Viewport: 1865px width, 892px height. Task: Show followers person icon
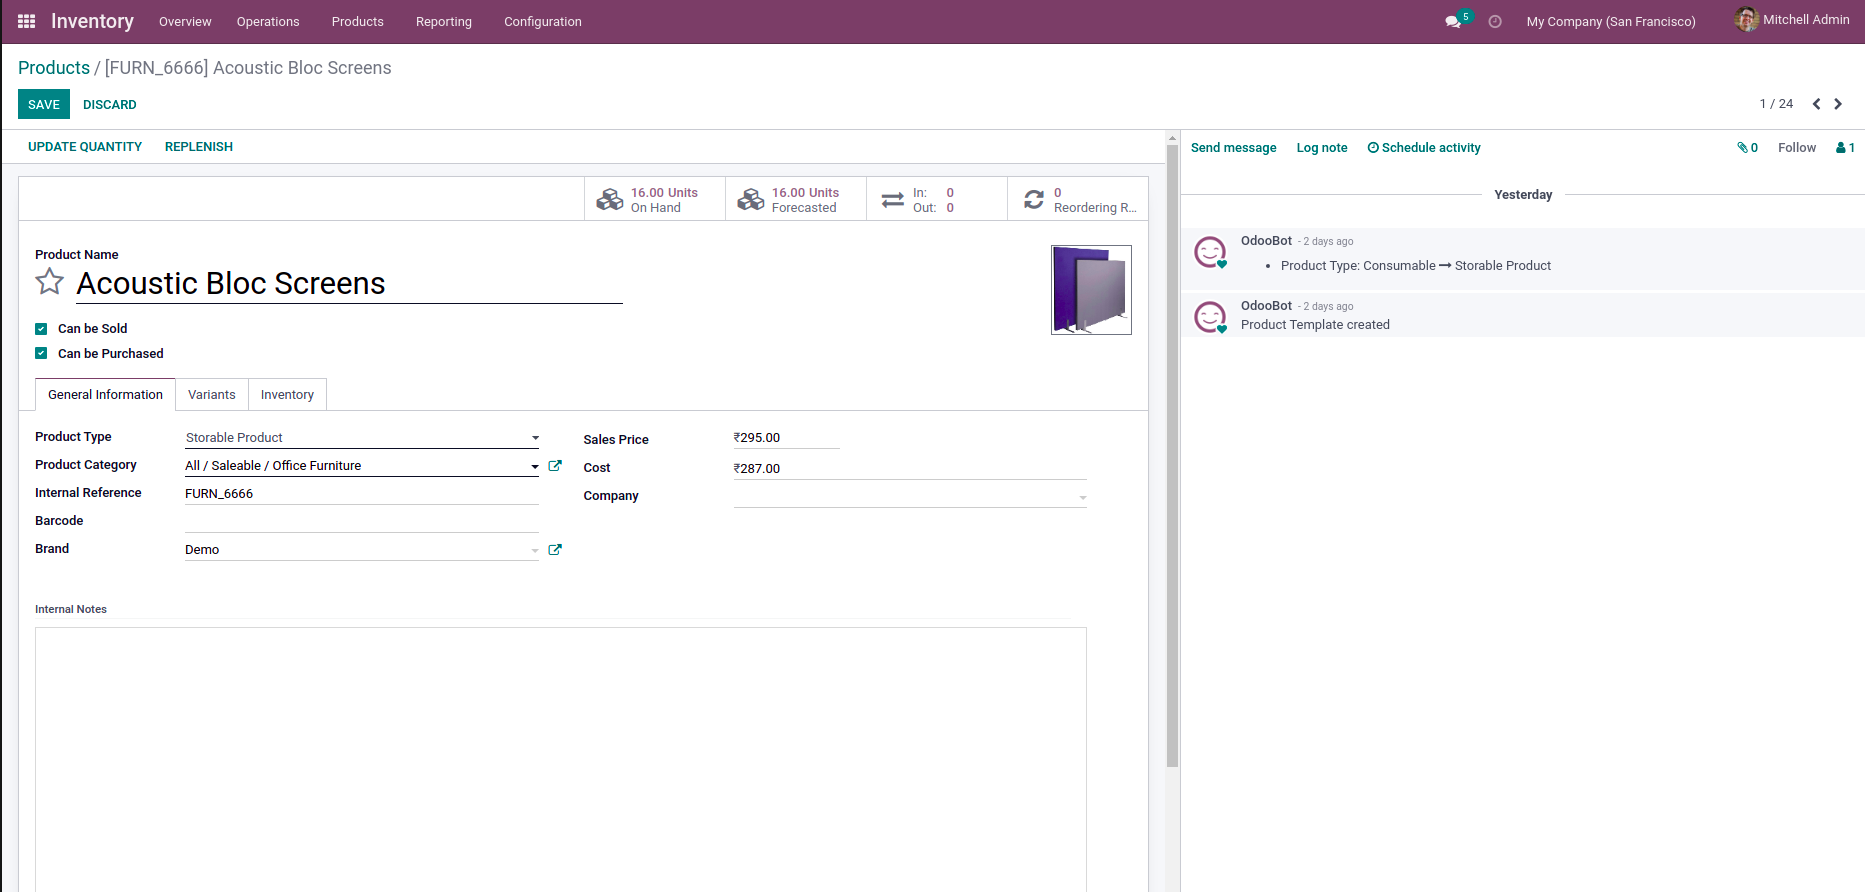coord(1845,148)
